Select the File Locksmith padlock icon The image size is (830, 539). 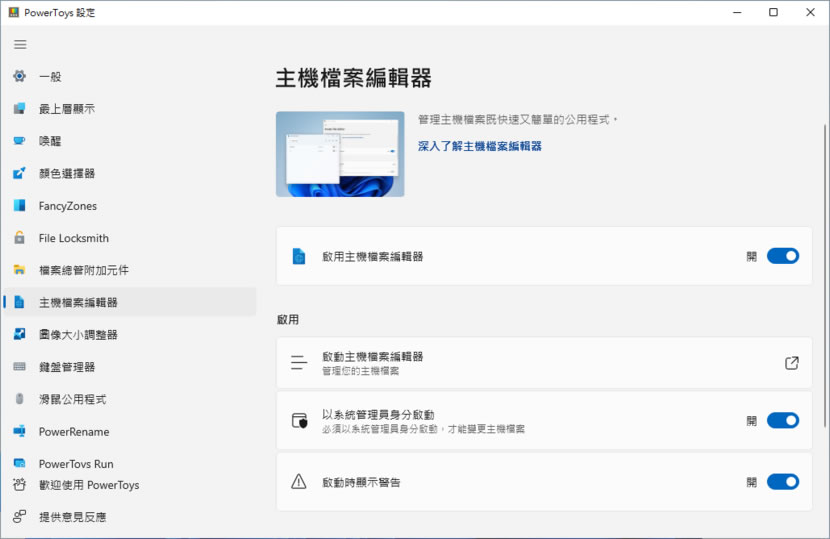19,238
